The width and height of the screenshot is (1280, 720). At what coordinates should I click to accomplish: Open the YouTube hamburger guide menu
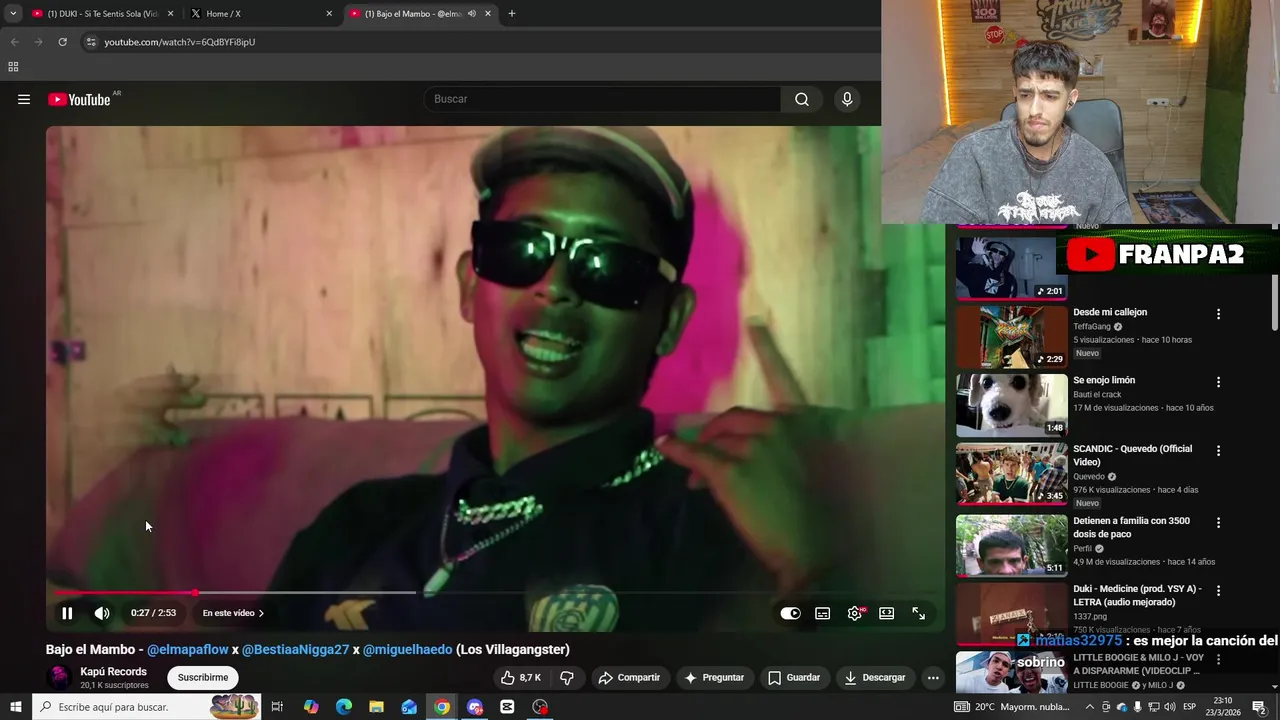24,99
